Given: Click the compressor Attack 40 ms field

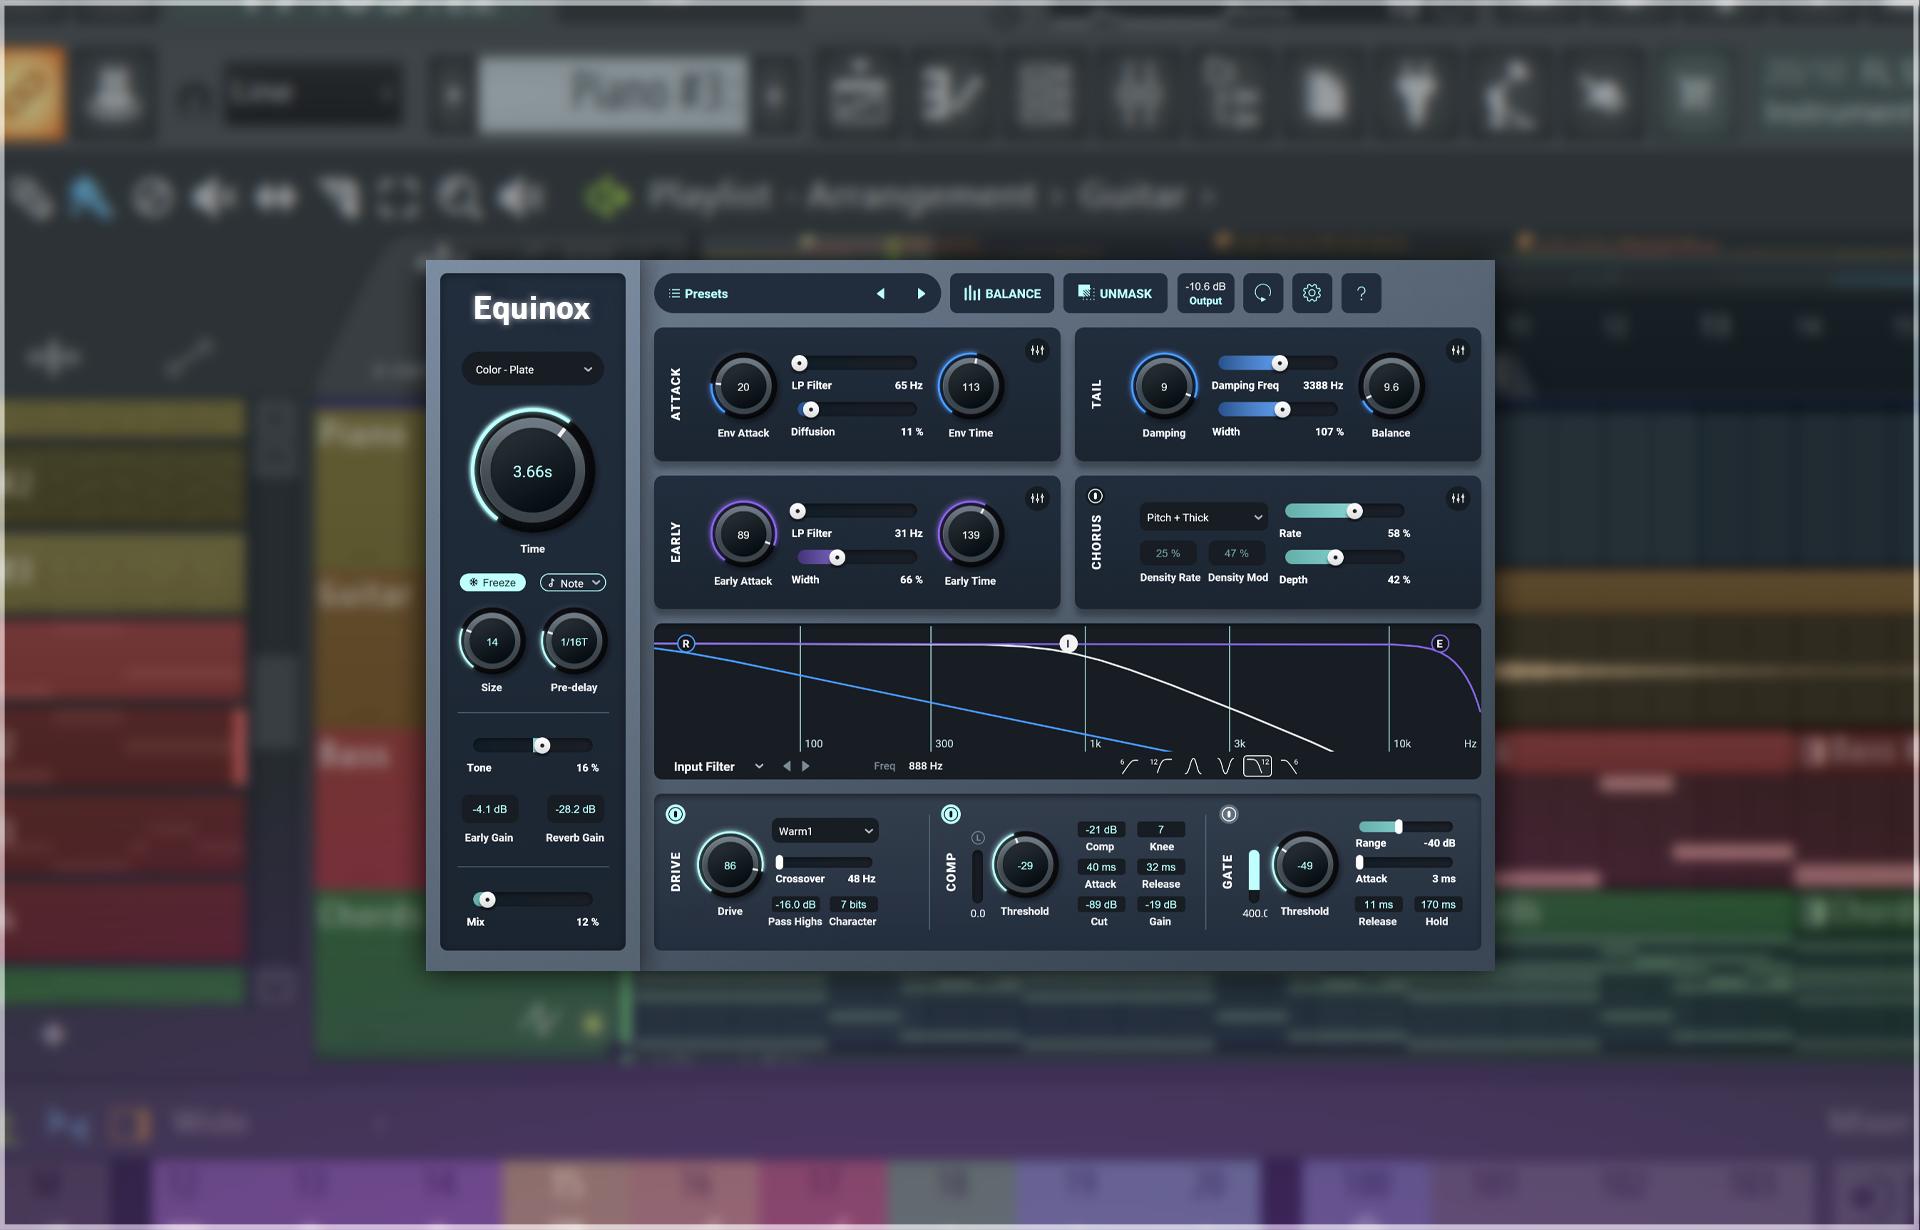Looking at the screenshot, I should click(x=1101, y=867).
